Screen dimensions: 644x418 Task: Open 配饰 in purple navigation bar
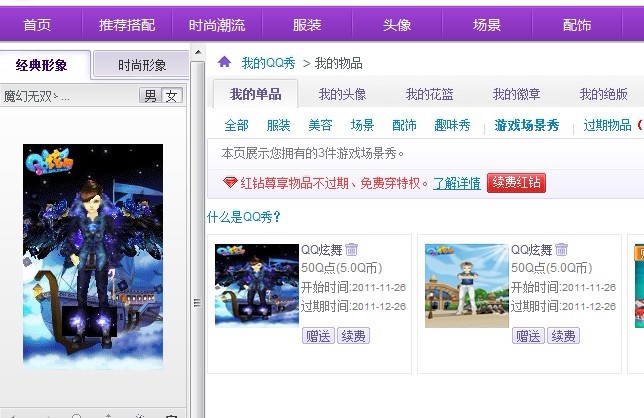577,25
